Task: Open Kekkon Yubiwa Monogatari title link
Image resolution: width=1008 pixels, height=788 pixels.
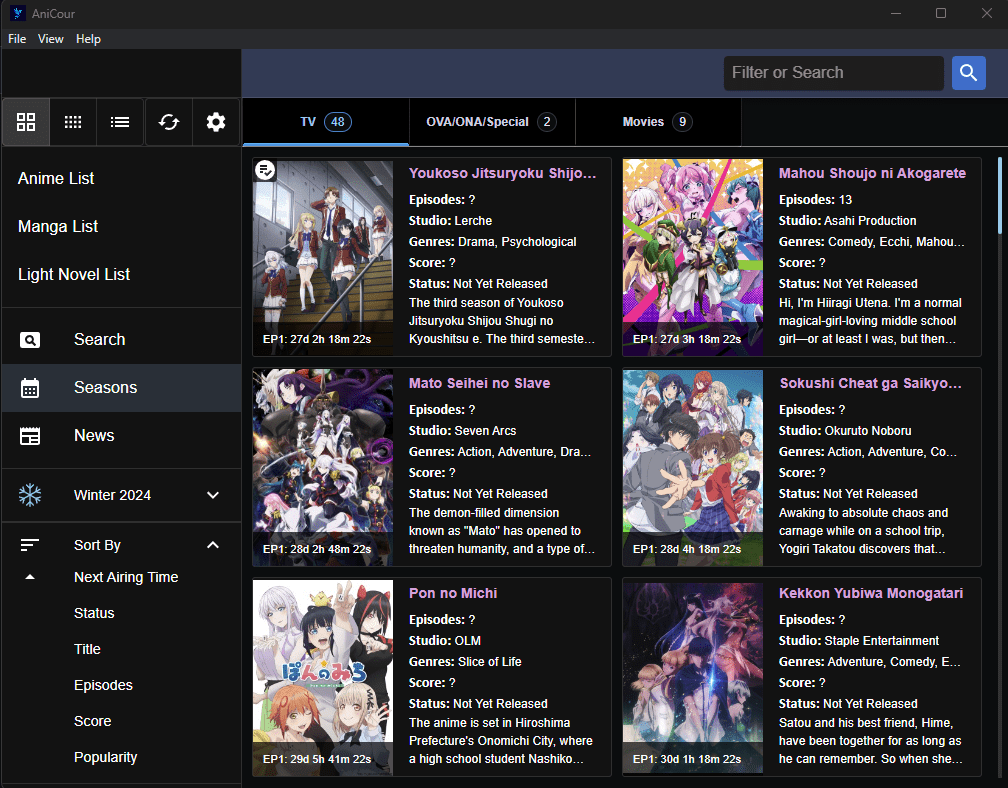Action: coord(871,593)
